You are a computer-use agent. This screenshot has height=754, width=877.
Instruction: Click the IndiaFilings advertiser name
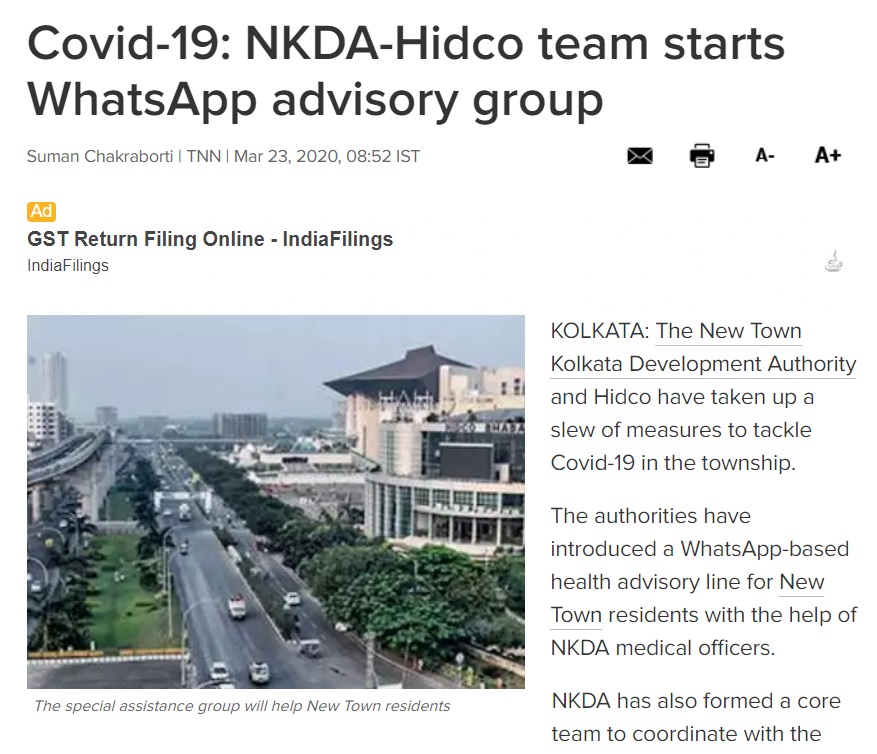click(68, 266)
